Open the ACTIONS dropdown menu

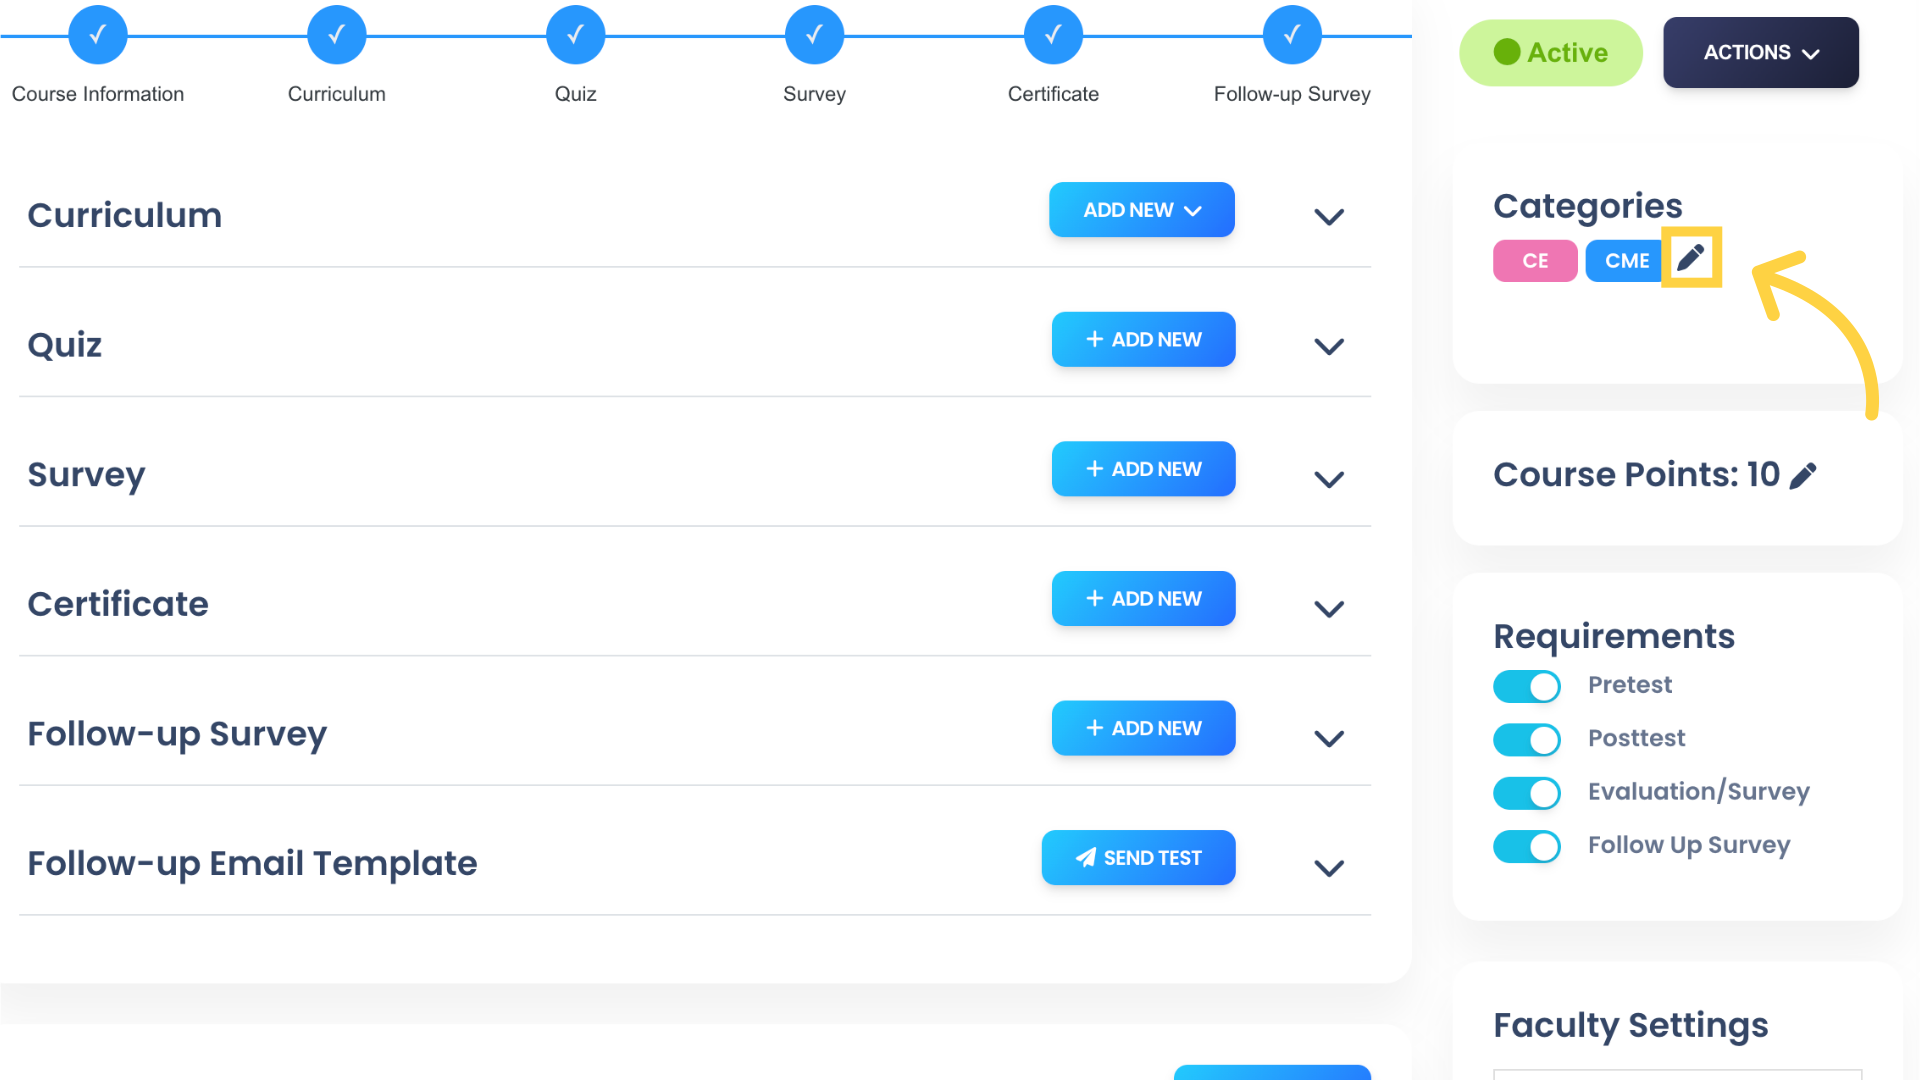click(1760, 53)
